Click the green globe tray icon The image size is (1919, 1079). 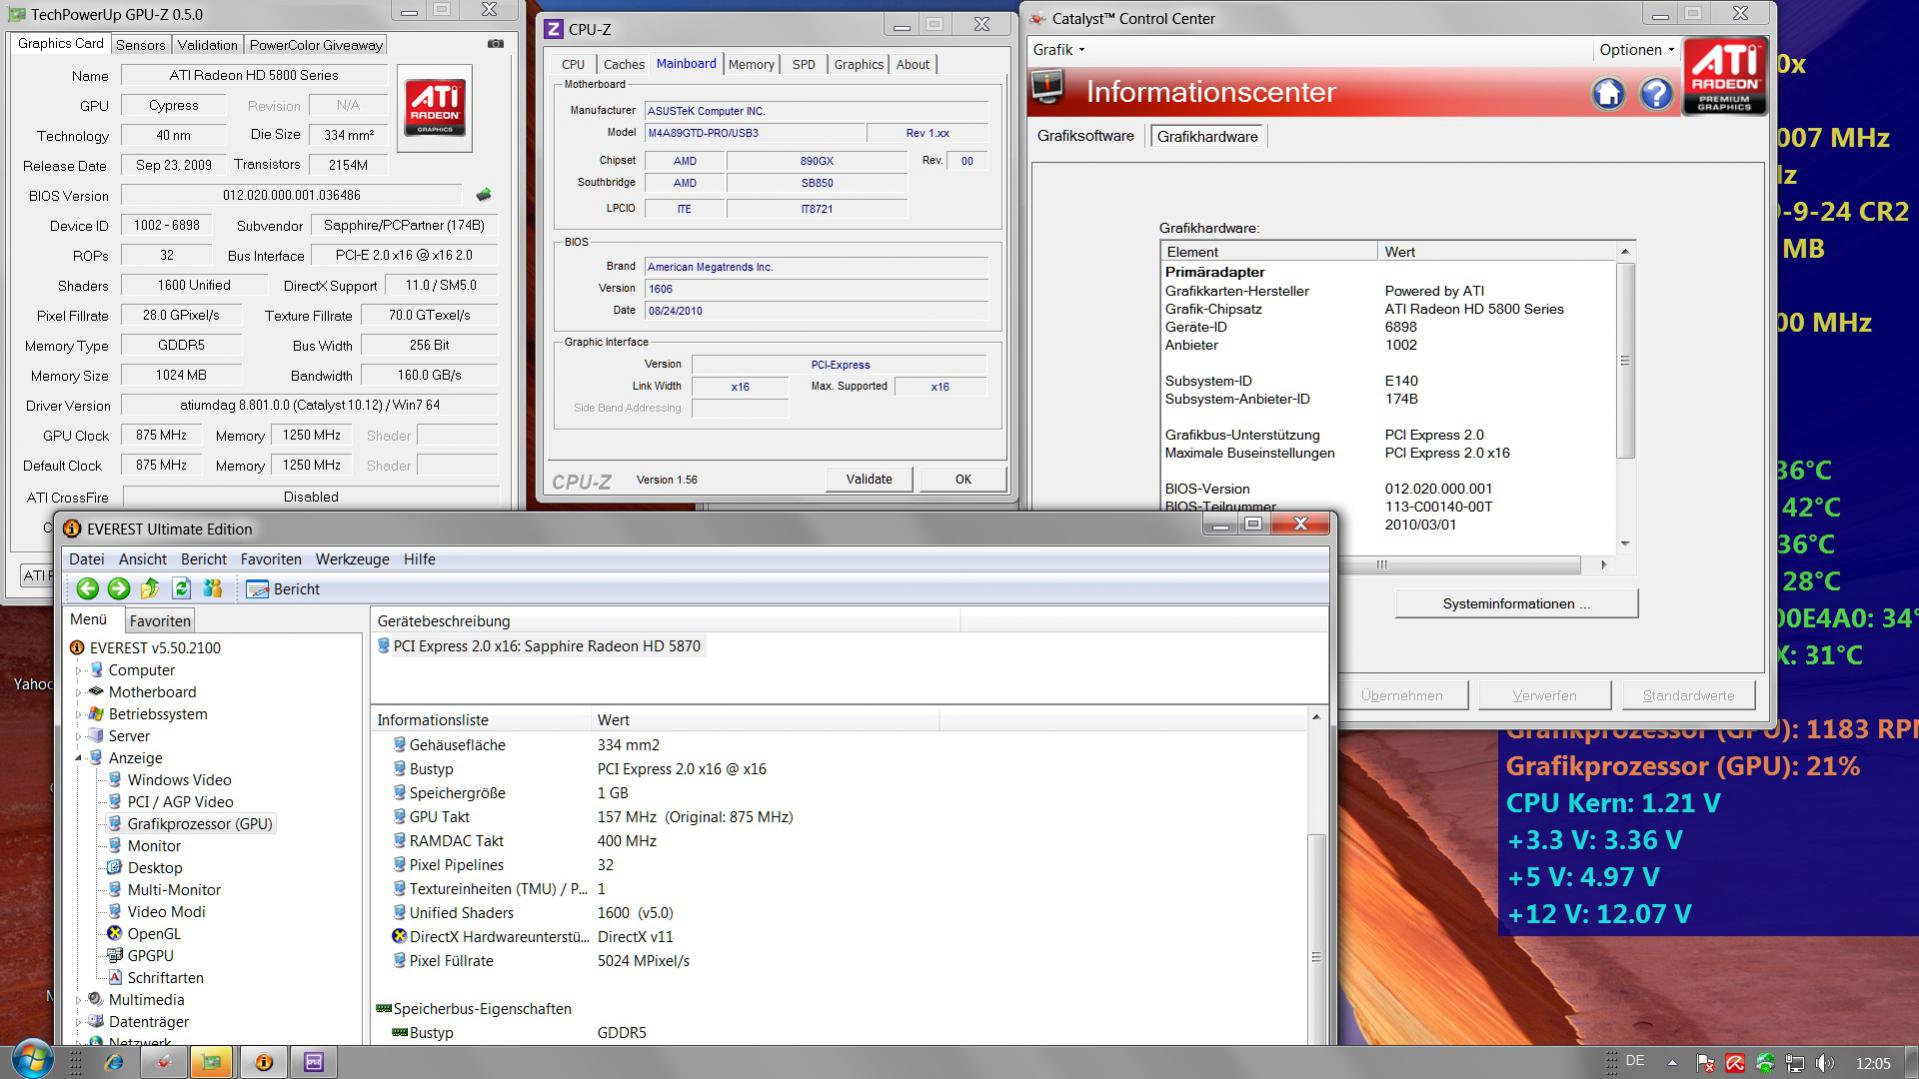pyautogui.click(x=1765, y=1063)
